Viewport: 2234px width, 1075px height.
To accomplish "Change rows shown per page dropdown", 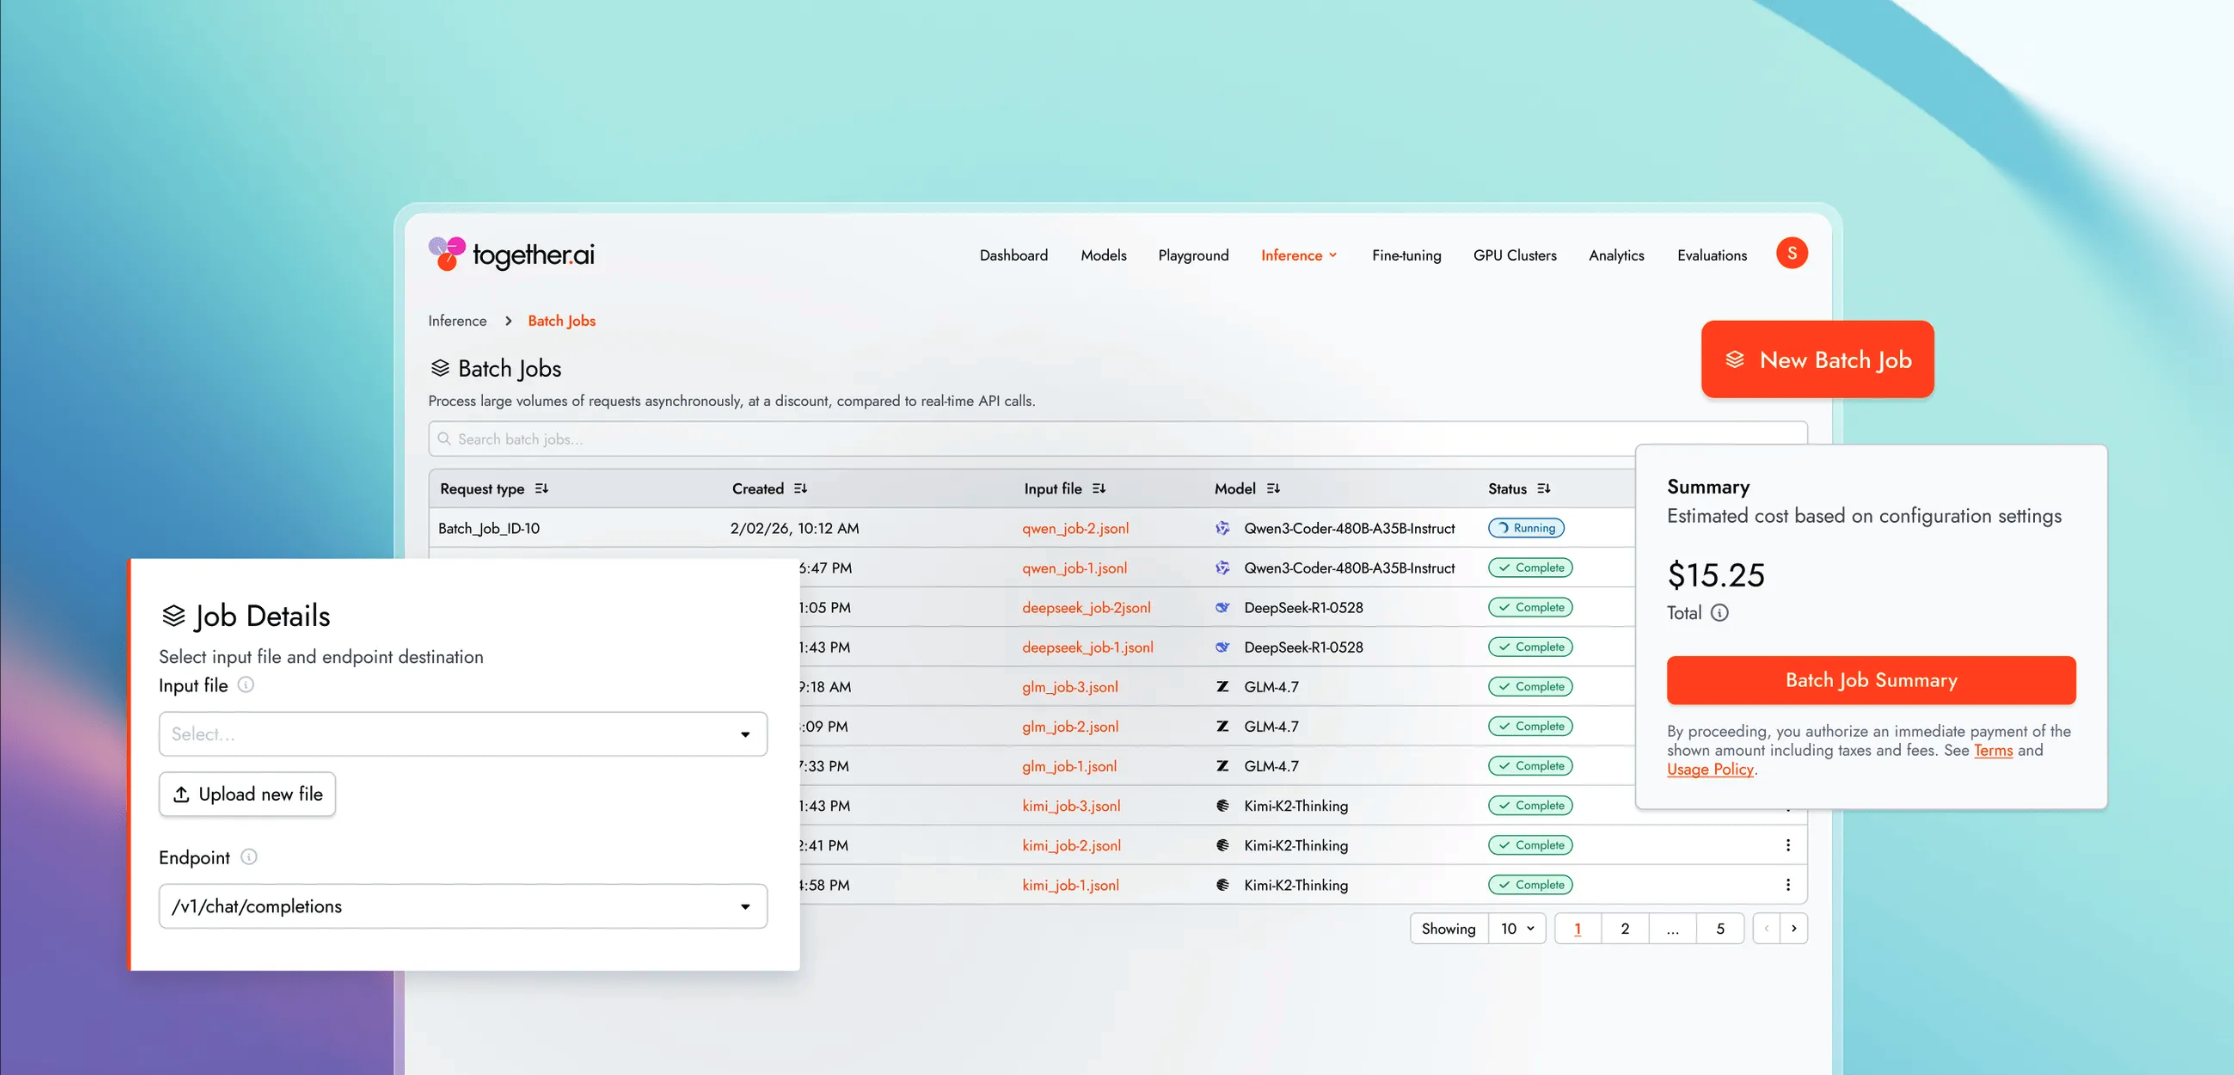I will coord(1517,929).
